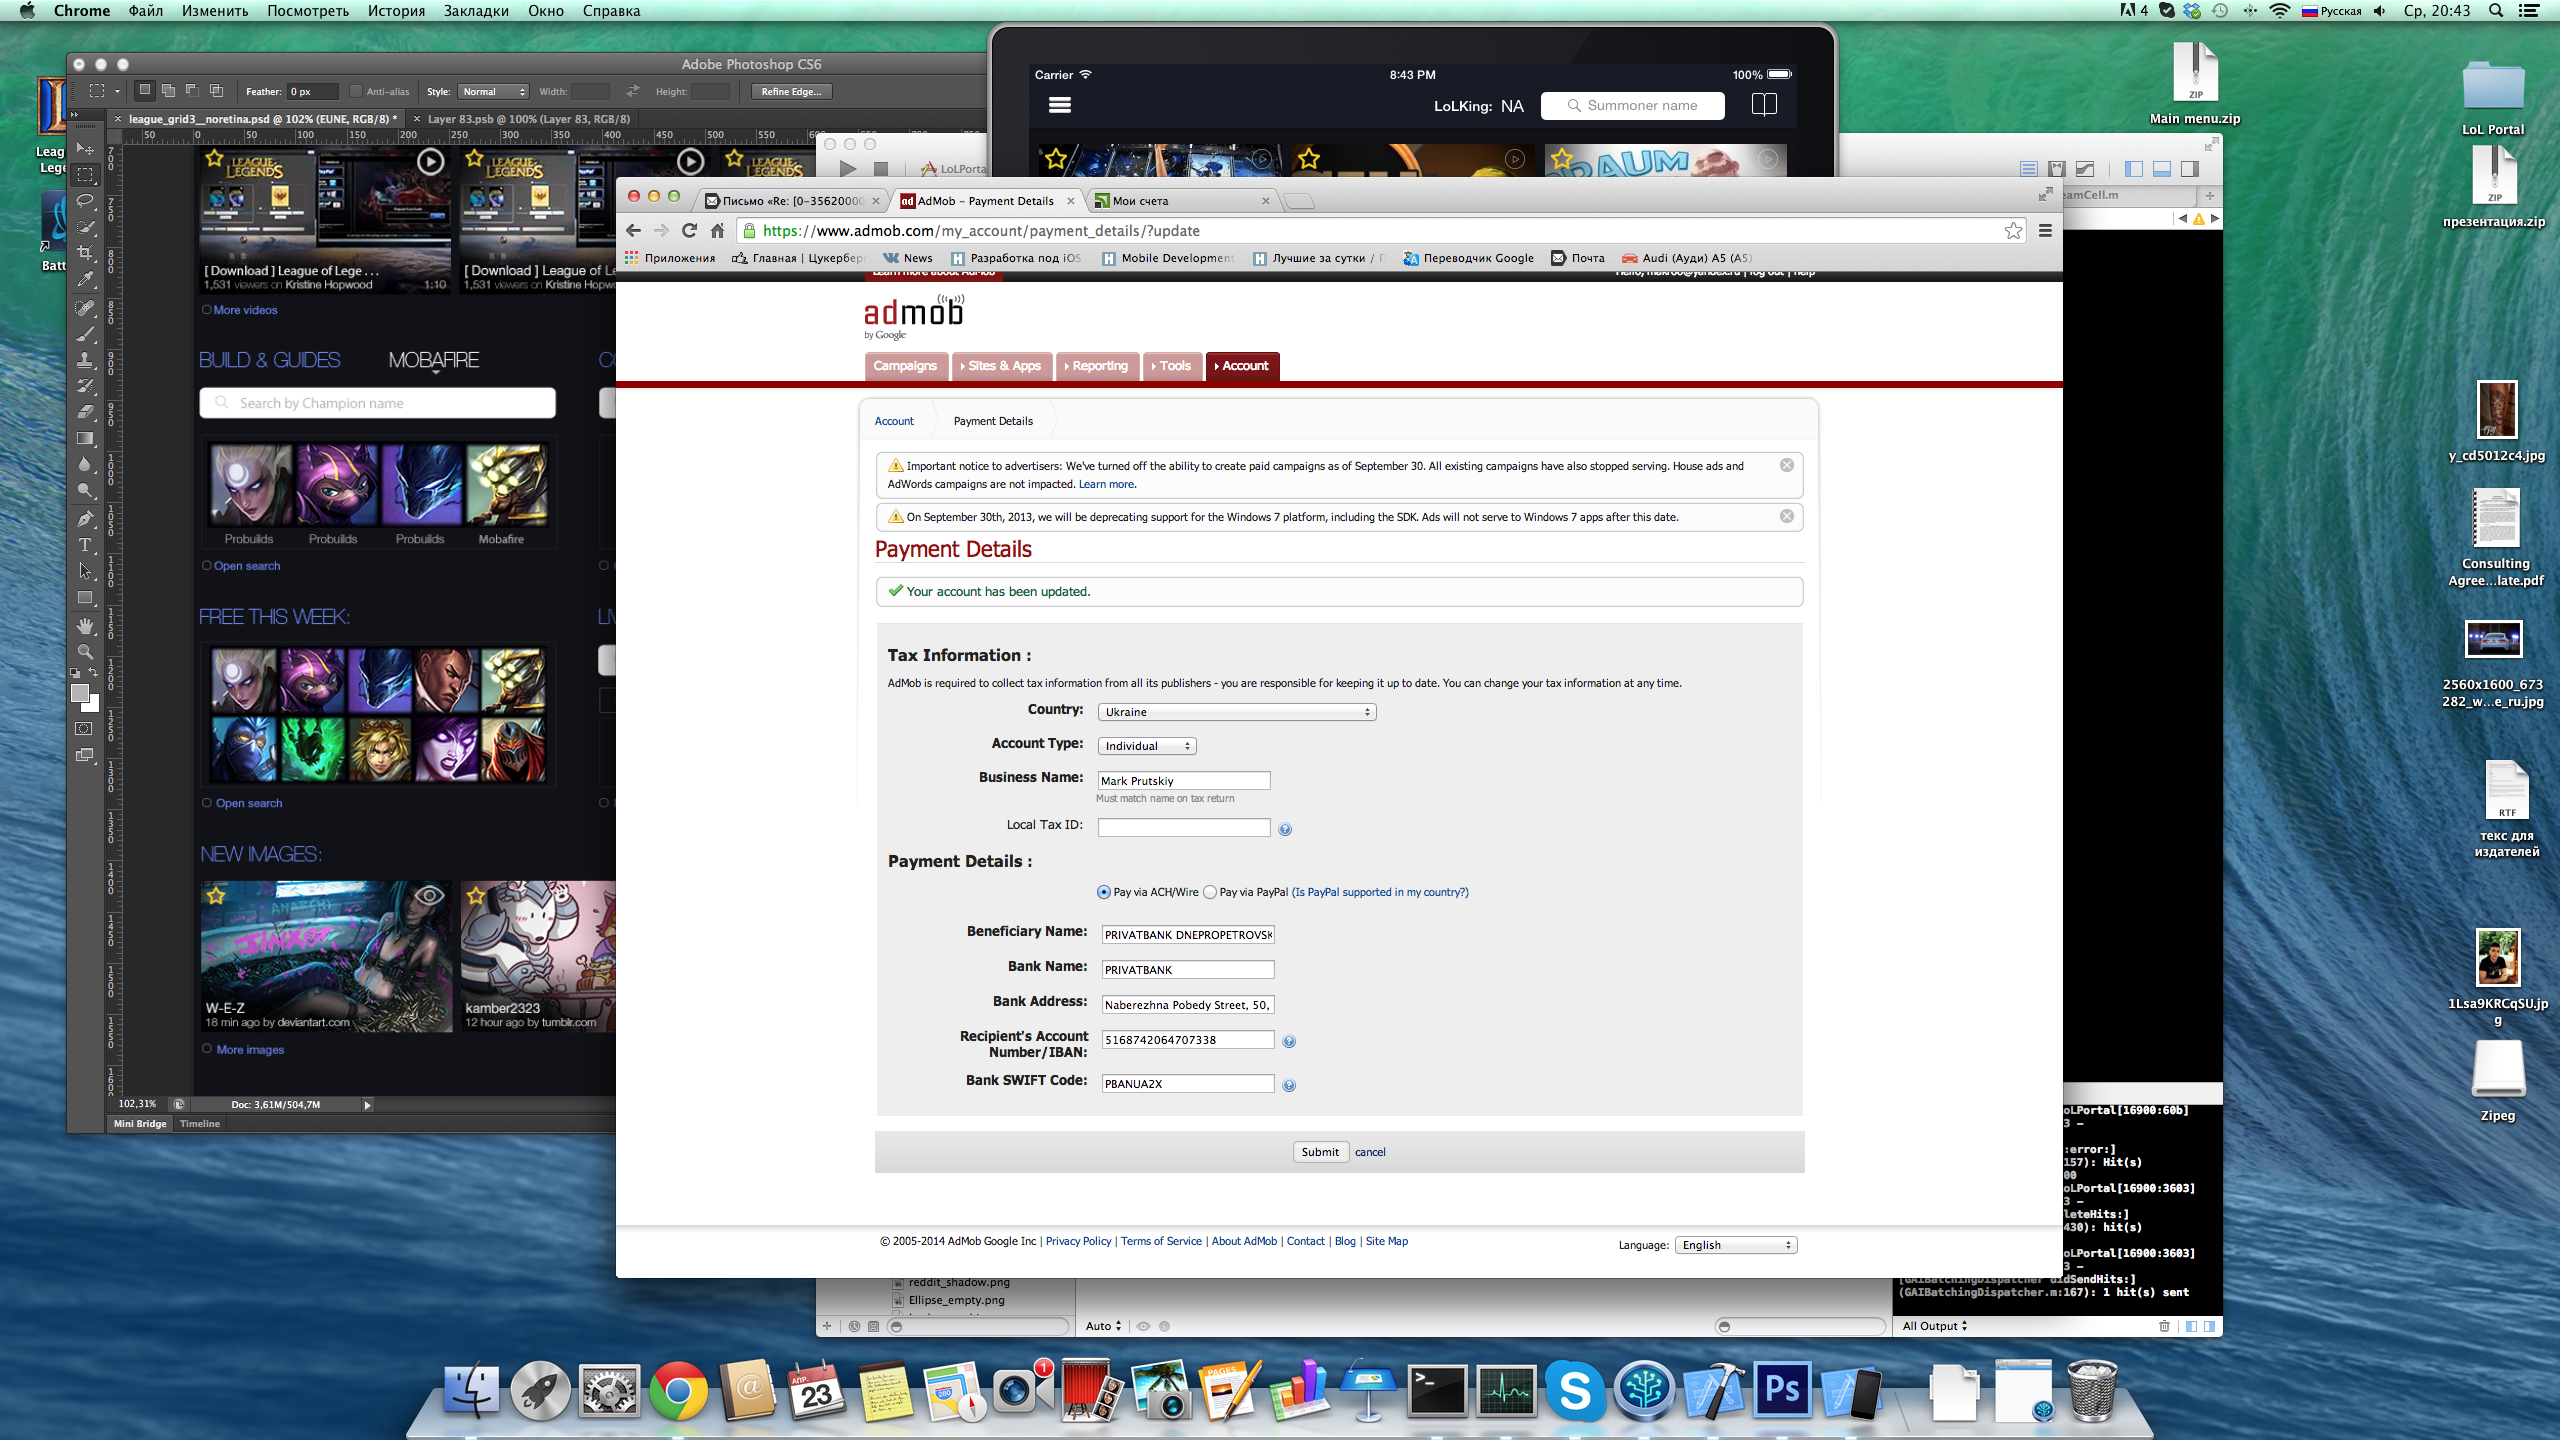Click Is PayPal supported in my country link
Screen dimensions: 2560x1440
[1380, 892]
